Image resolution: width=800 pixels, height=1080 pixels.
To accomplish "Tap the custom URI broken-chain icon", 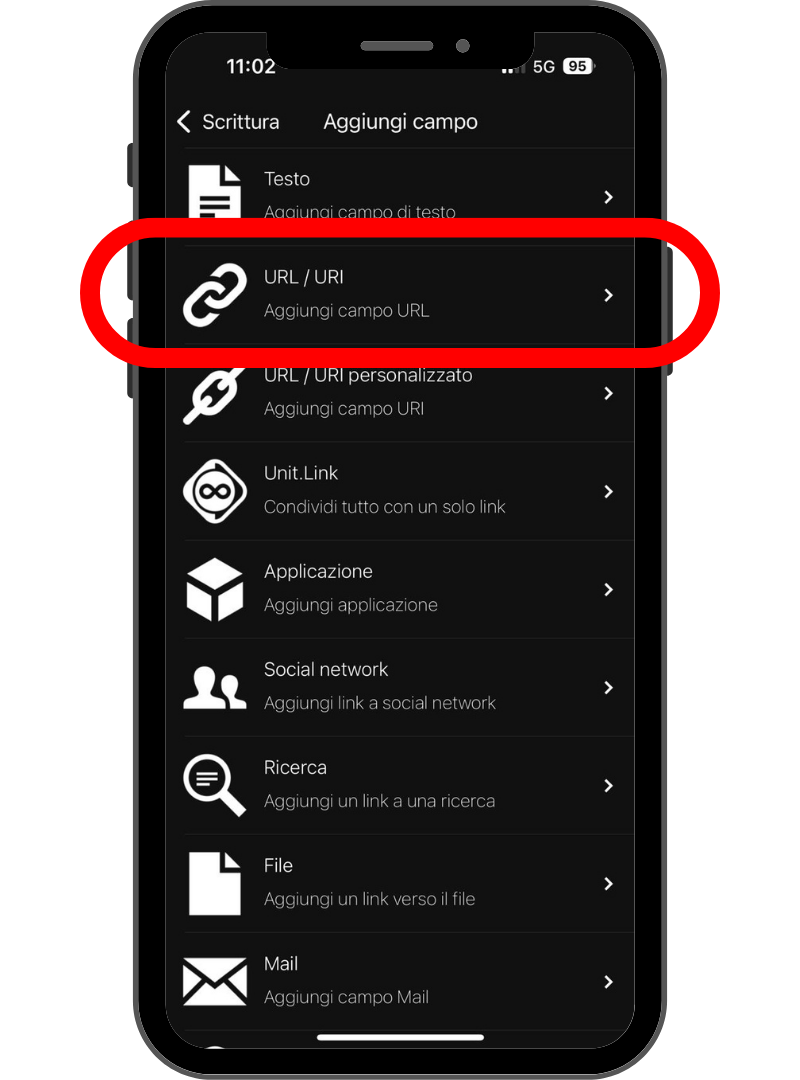I will click(x=214, y=394).
